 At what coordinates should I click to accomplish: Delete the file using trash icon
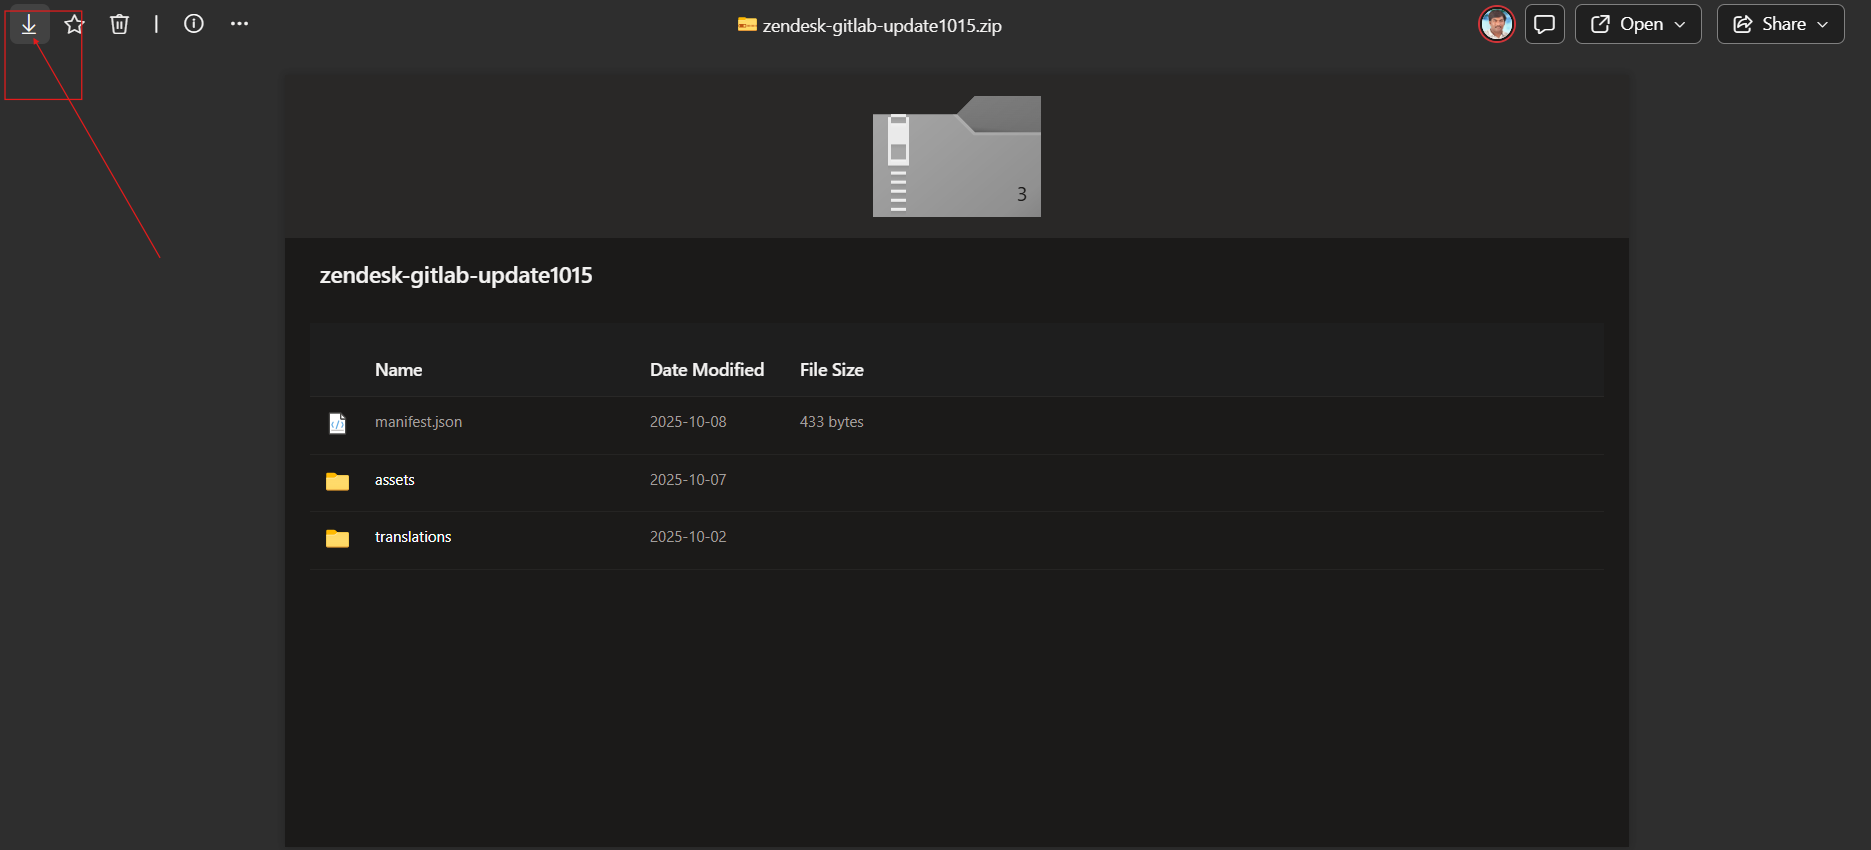tap(119, 24)
